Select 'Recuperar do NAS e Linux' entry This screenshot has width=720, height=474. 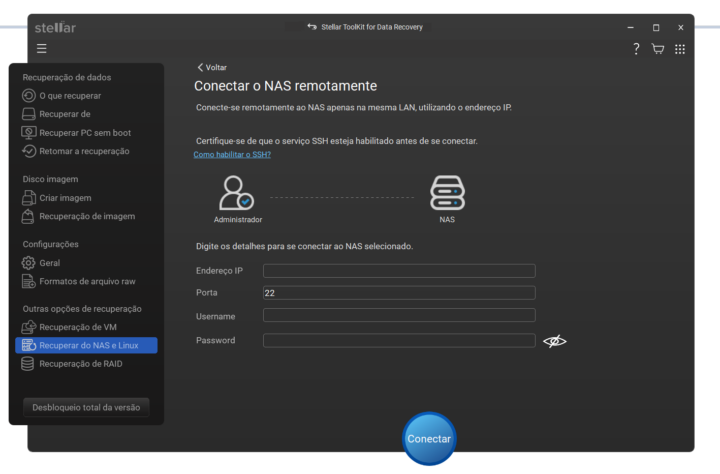tap(86, 345)
